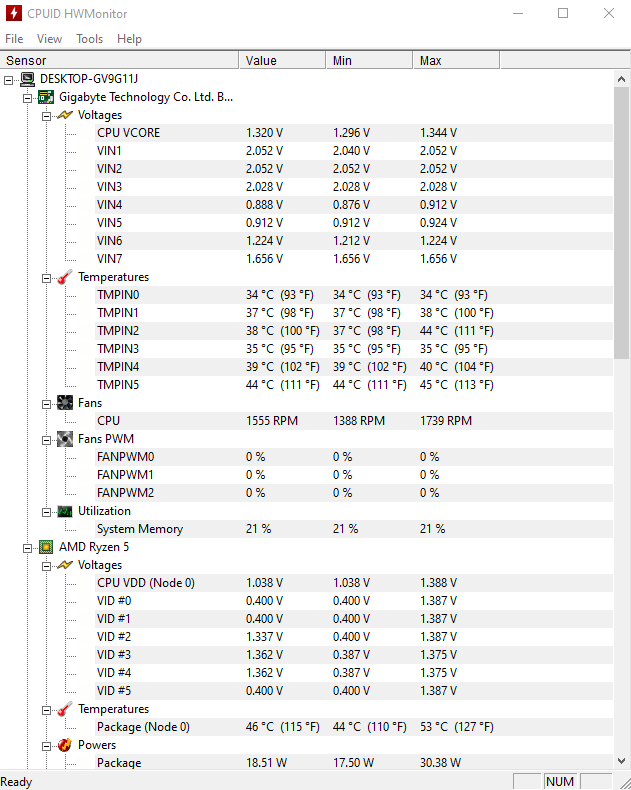Click the Utilization graph icon
Screen dimensions: 631x790
(x=65, y=511)
